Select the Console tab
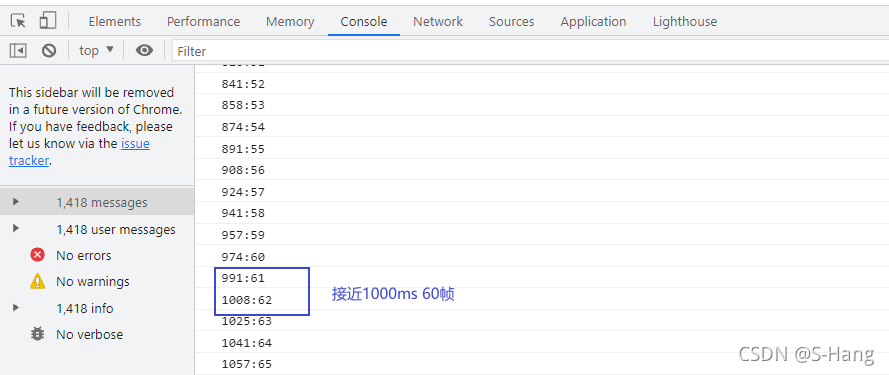Viewport: 889px width, 375px height. 363,22
